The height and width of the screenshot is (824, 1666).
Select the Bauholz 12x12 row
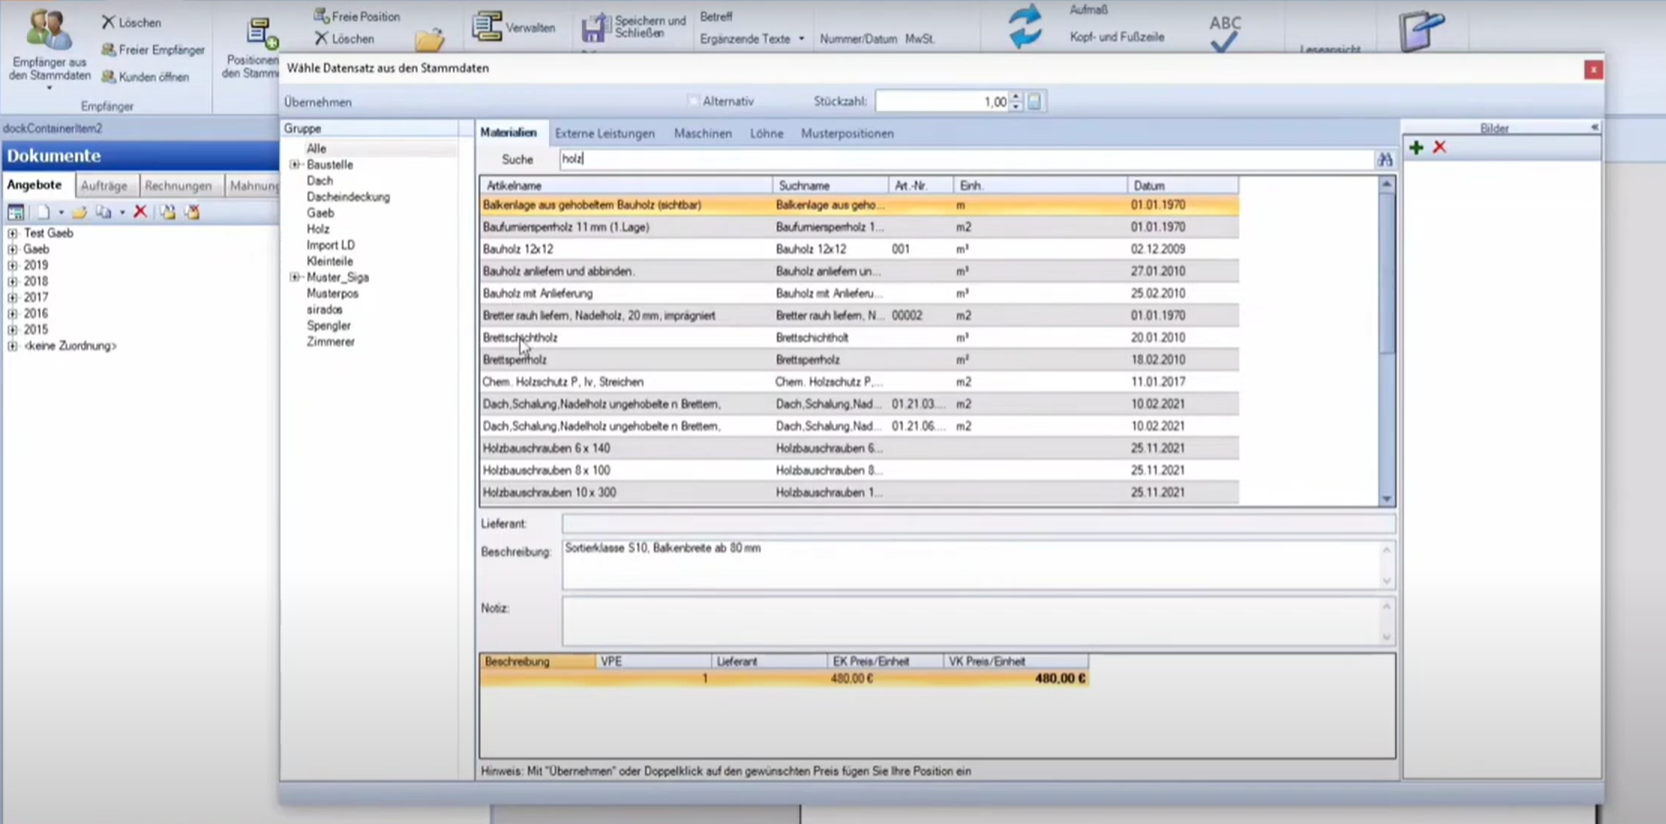pos(859,249)
